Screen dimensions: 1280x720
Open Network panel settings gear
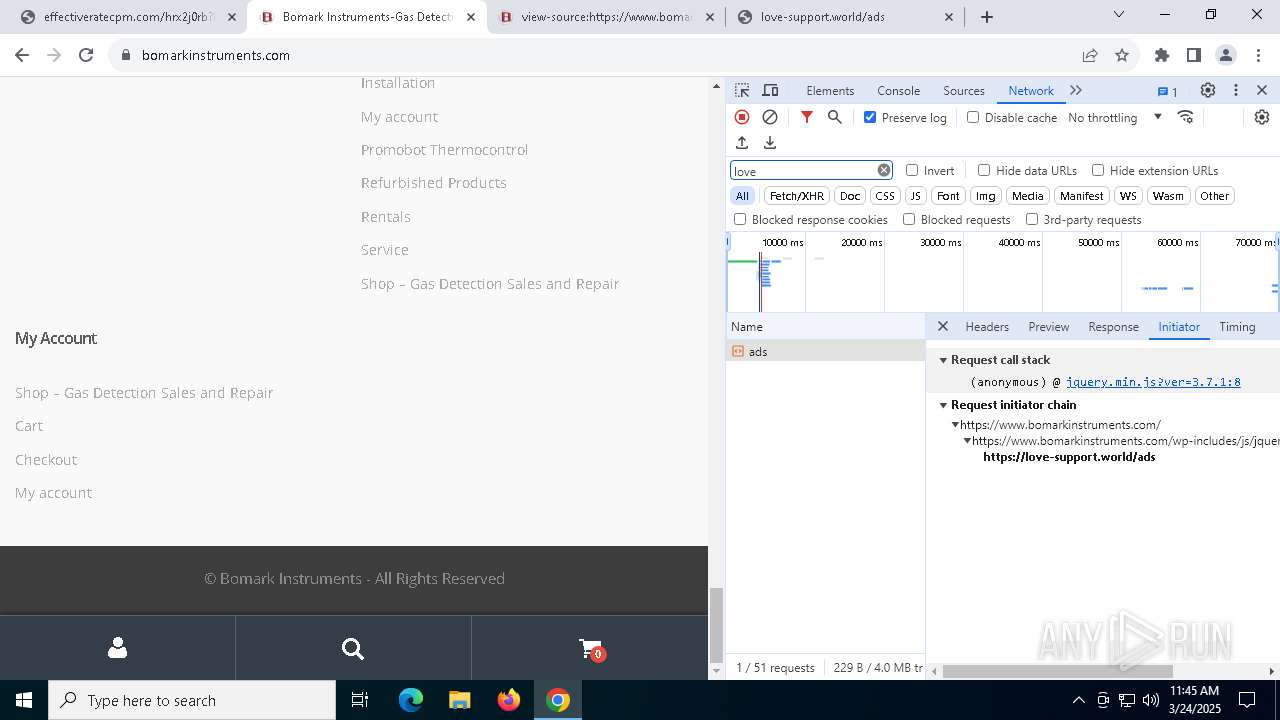click(1262, 117)
